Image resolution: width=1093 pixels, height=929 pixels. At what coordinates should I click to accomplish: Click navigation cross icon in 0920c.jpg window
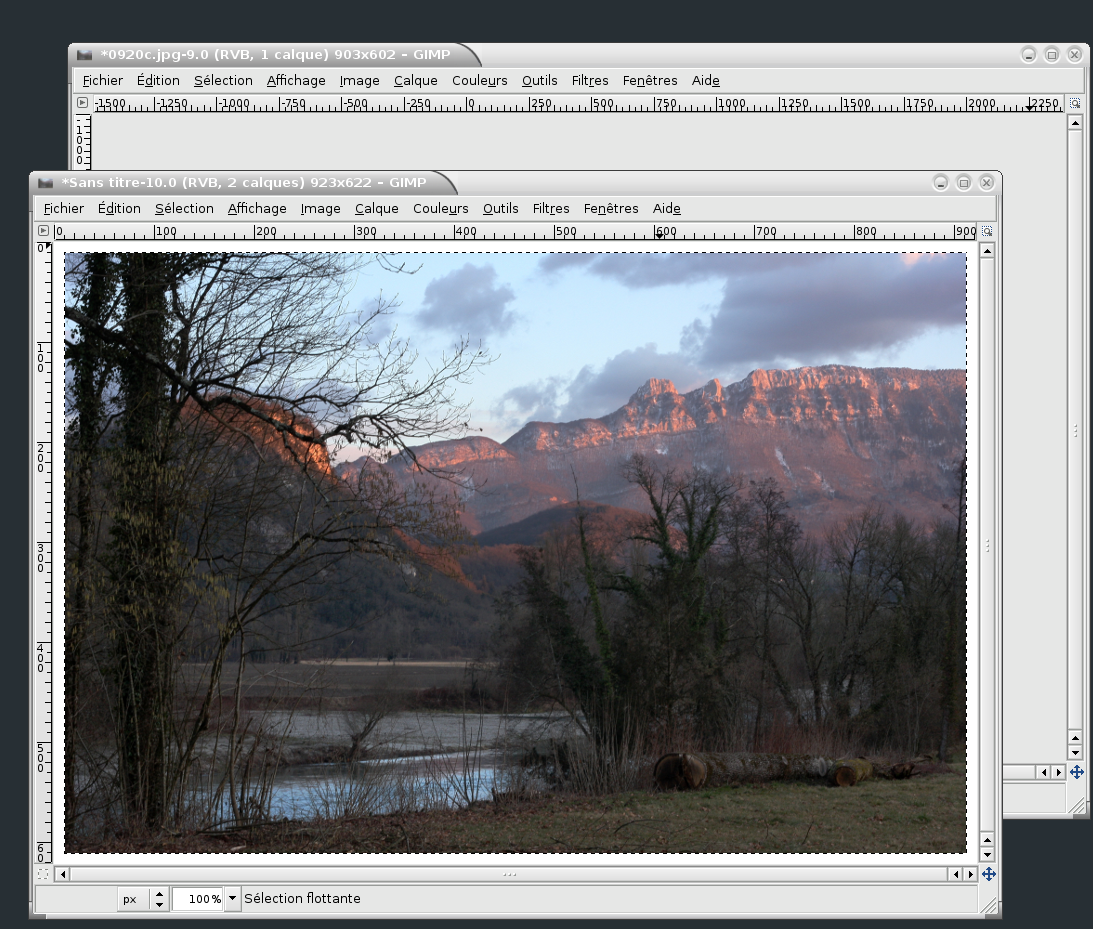pos(1076,772)
